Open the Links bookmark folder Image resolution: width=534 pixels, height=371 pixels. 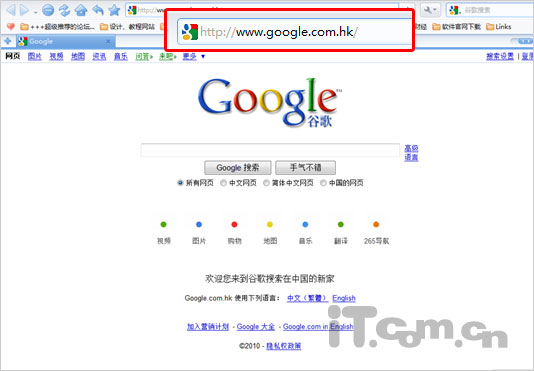[x=498, y=27]
